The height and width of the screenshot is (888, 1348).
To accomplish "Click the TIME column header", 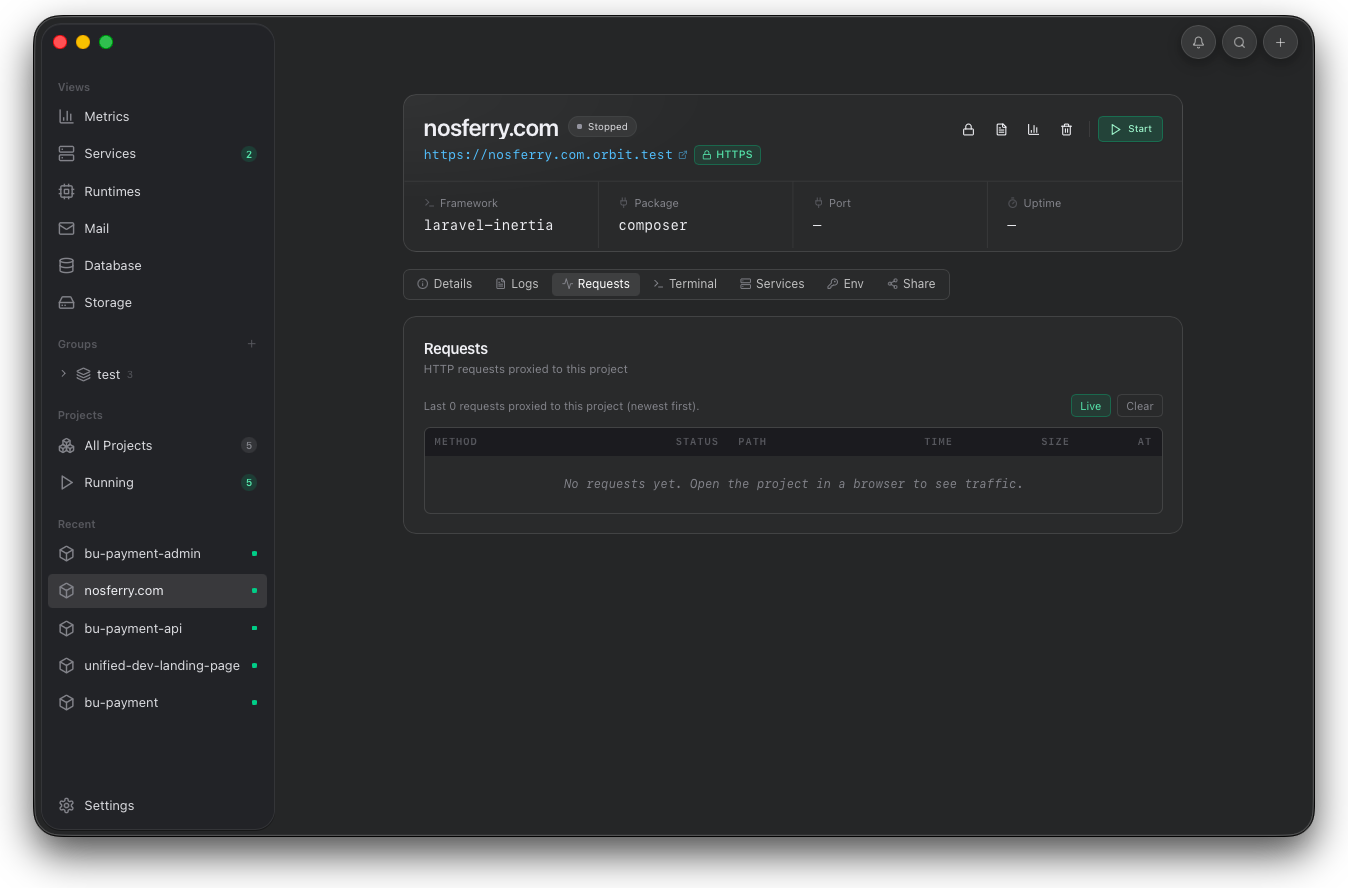I will click(x=938, y=442).
